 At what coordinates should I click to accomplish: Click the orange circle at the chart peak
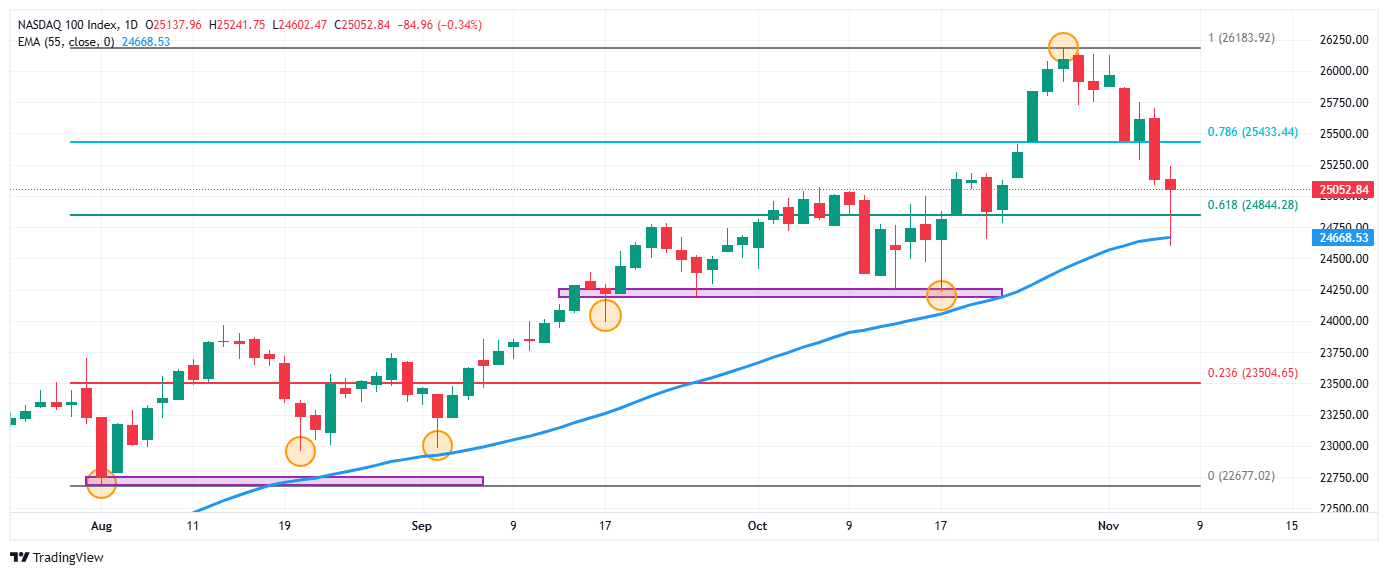tap(1063, 47)
